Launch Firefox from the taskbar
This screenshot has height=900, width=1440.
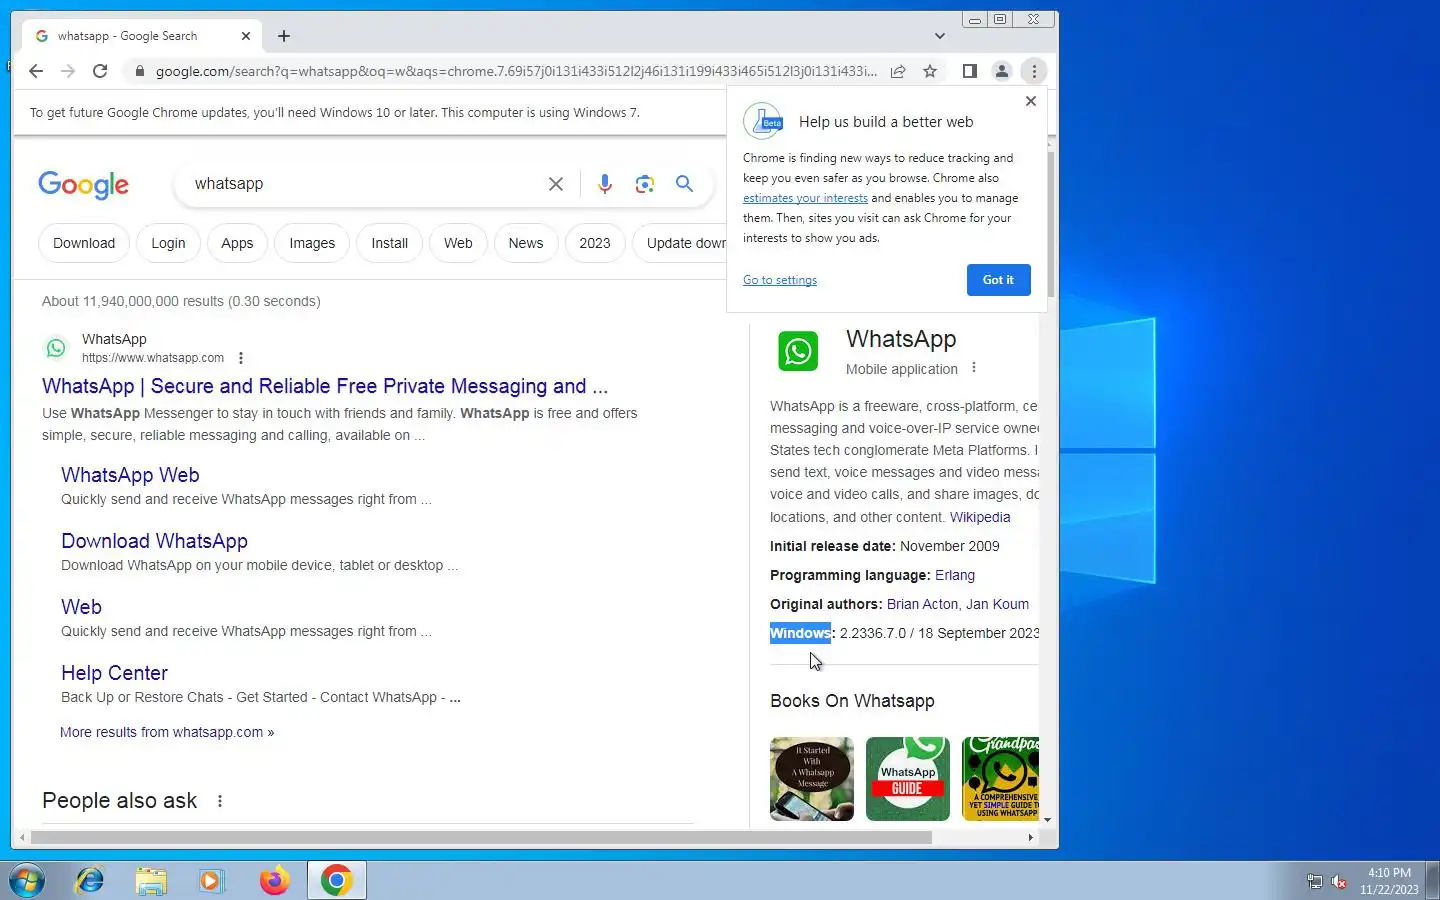pyautogui.click(x=274, y=881)
